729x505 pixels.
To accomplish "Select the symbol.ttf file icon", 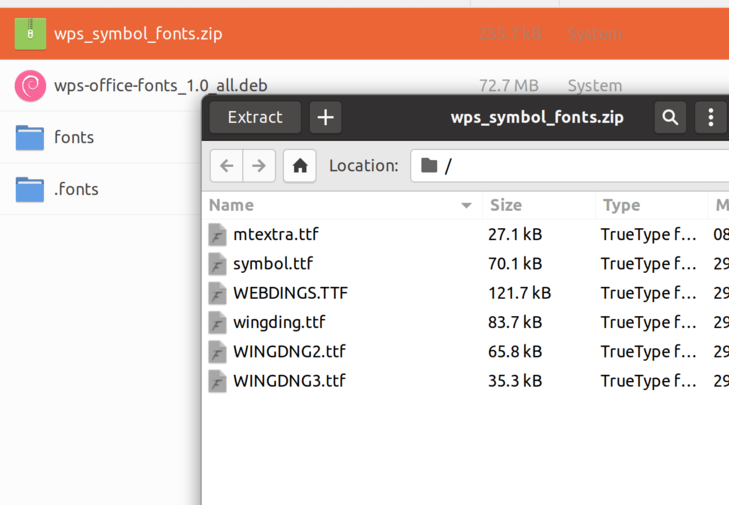I will pyautogui.click(x=218, y=264).
